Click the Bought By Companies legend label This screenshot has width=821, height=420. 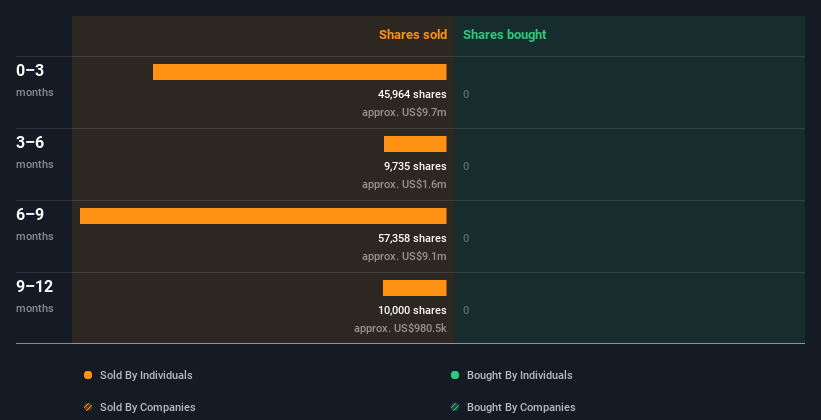pos(521,407)
